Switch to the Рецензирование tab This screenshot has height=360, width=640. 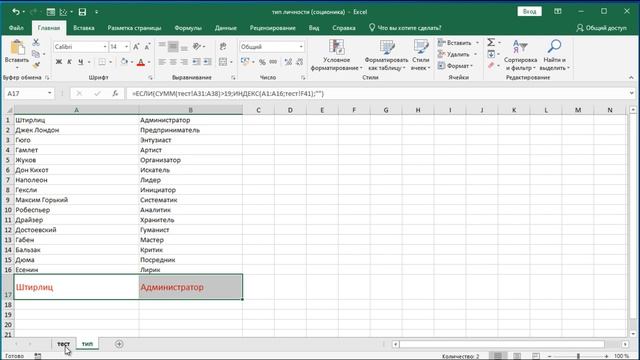point(273,28)
